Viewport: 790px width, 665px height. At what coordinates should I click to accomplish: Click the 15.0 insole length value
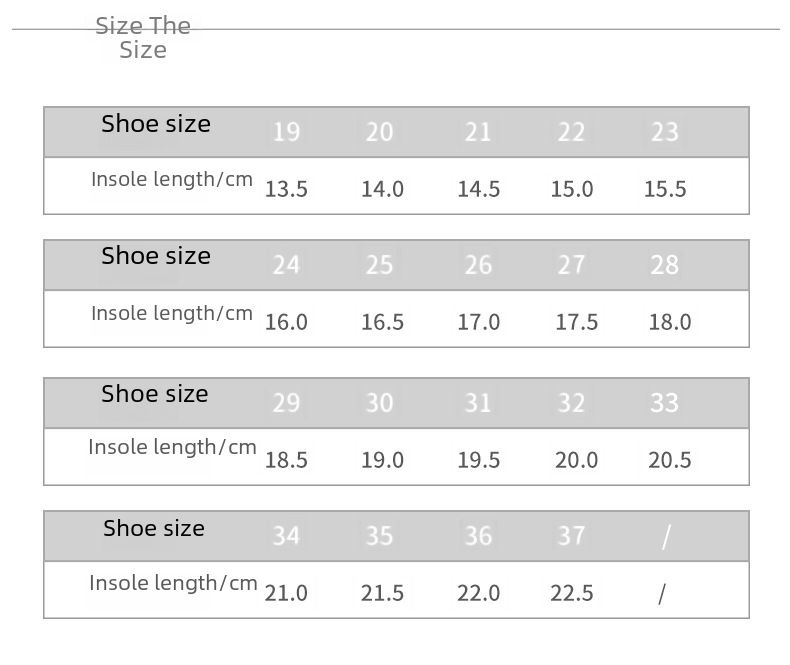tap(572, 189)
